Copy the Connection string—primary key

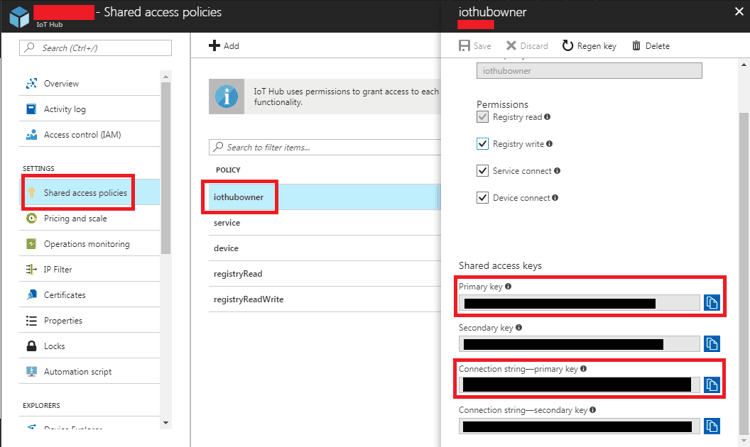pyautogui.click(x=712, y=384)
